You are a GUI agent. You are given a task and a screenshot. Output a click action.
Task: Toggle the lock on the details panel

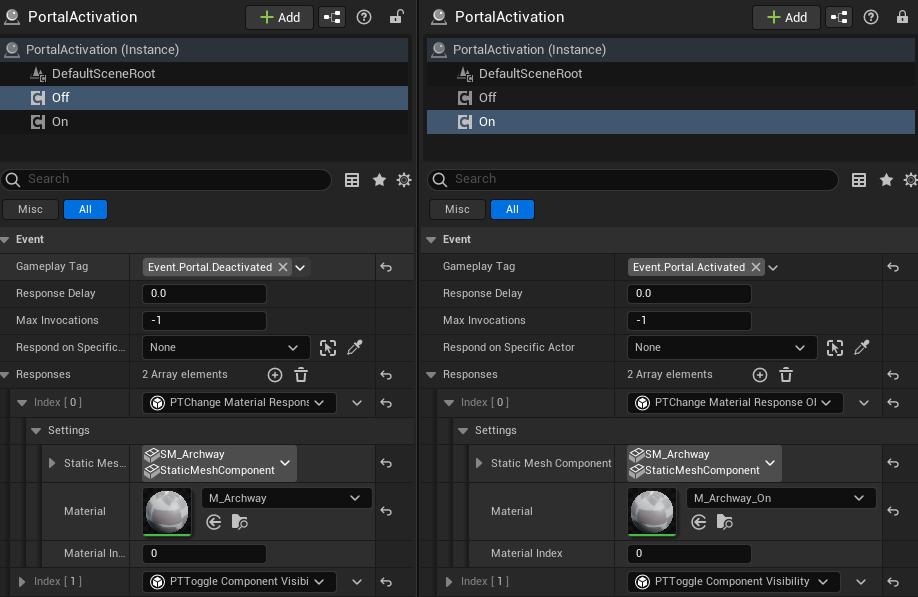tap(396, 17)
